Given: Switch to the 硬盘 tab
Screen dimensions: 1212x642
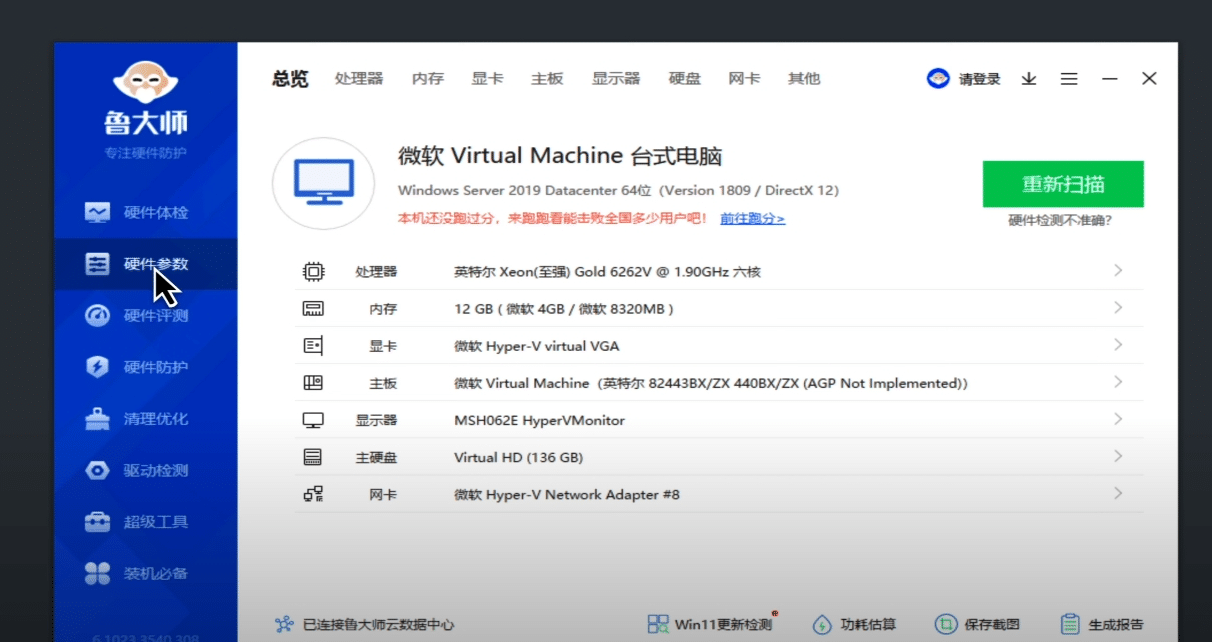Looking at the screenshot, I should pyautogui.click(x=685, y=79).
